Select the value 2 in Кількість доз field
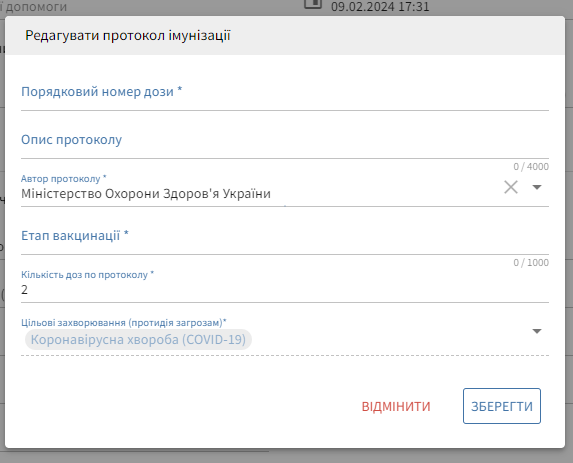Viewport: 573px width, 463px height. click(x=24, y=290)
